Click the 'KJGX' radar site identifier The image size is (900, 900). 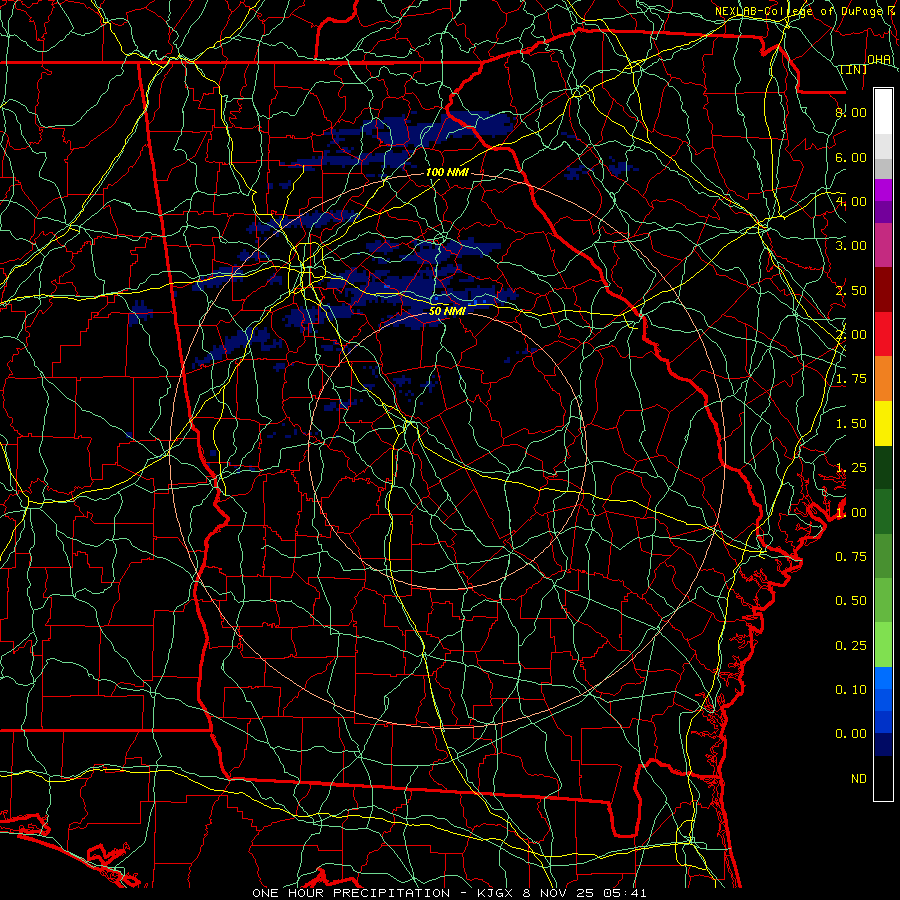[x=496, y=893]
